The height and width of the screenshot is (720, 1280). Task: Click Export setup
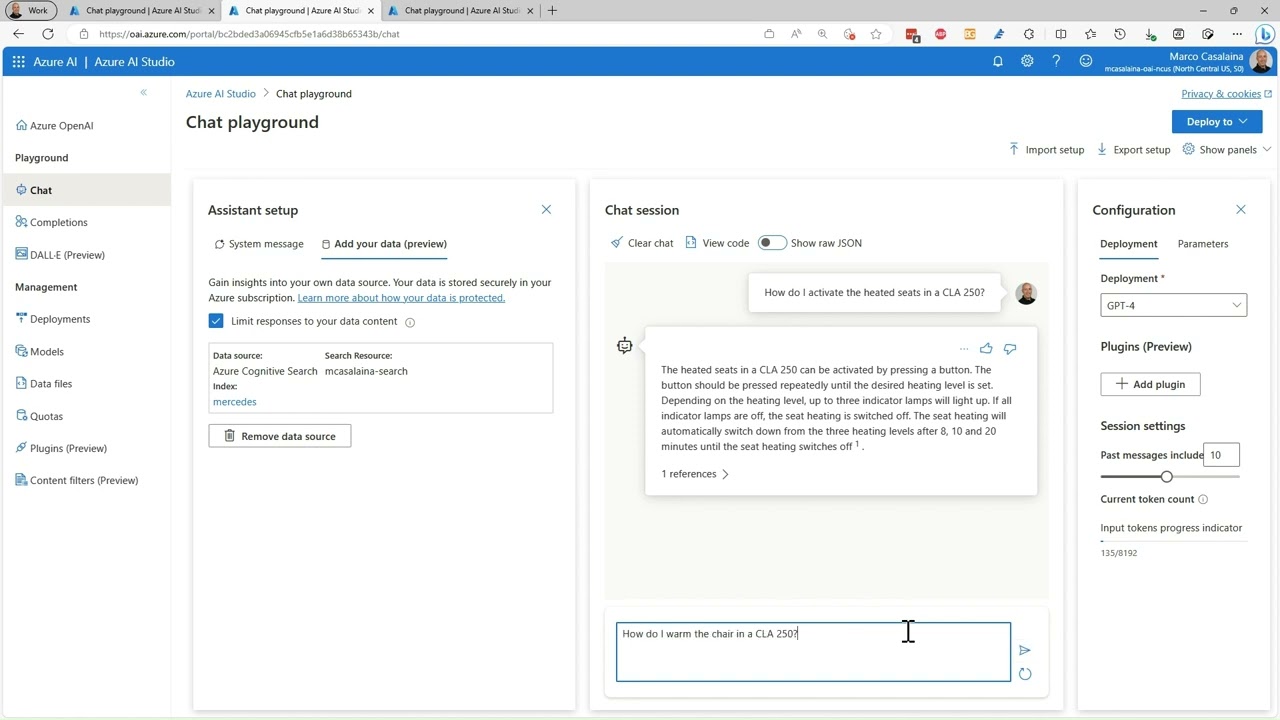1133,150
